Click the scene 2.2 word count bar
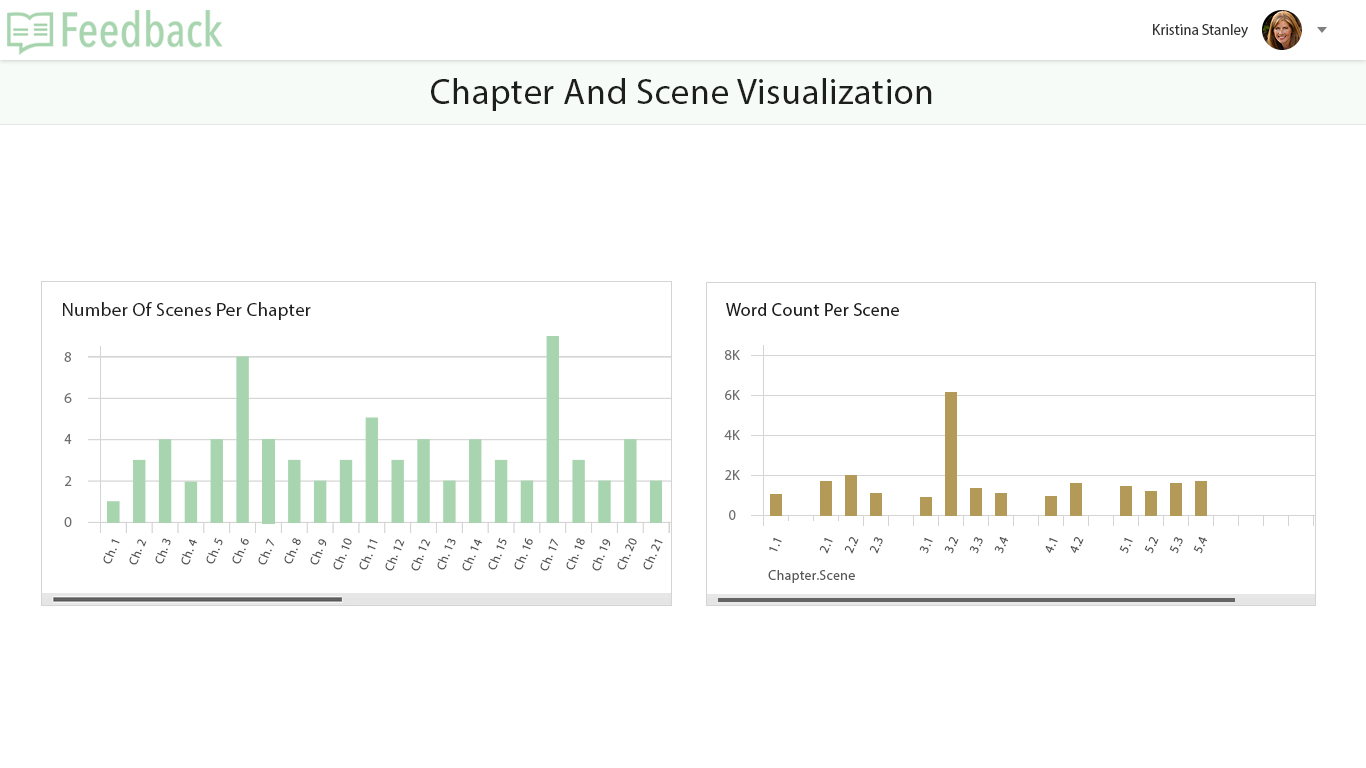 coord(851,495)
